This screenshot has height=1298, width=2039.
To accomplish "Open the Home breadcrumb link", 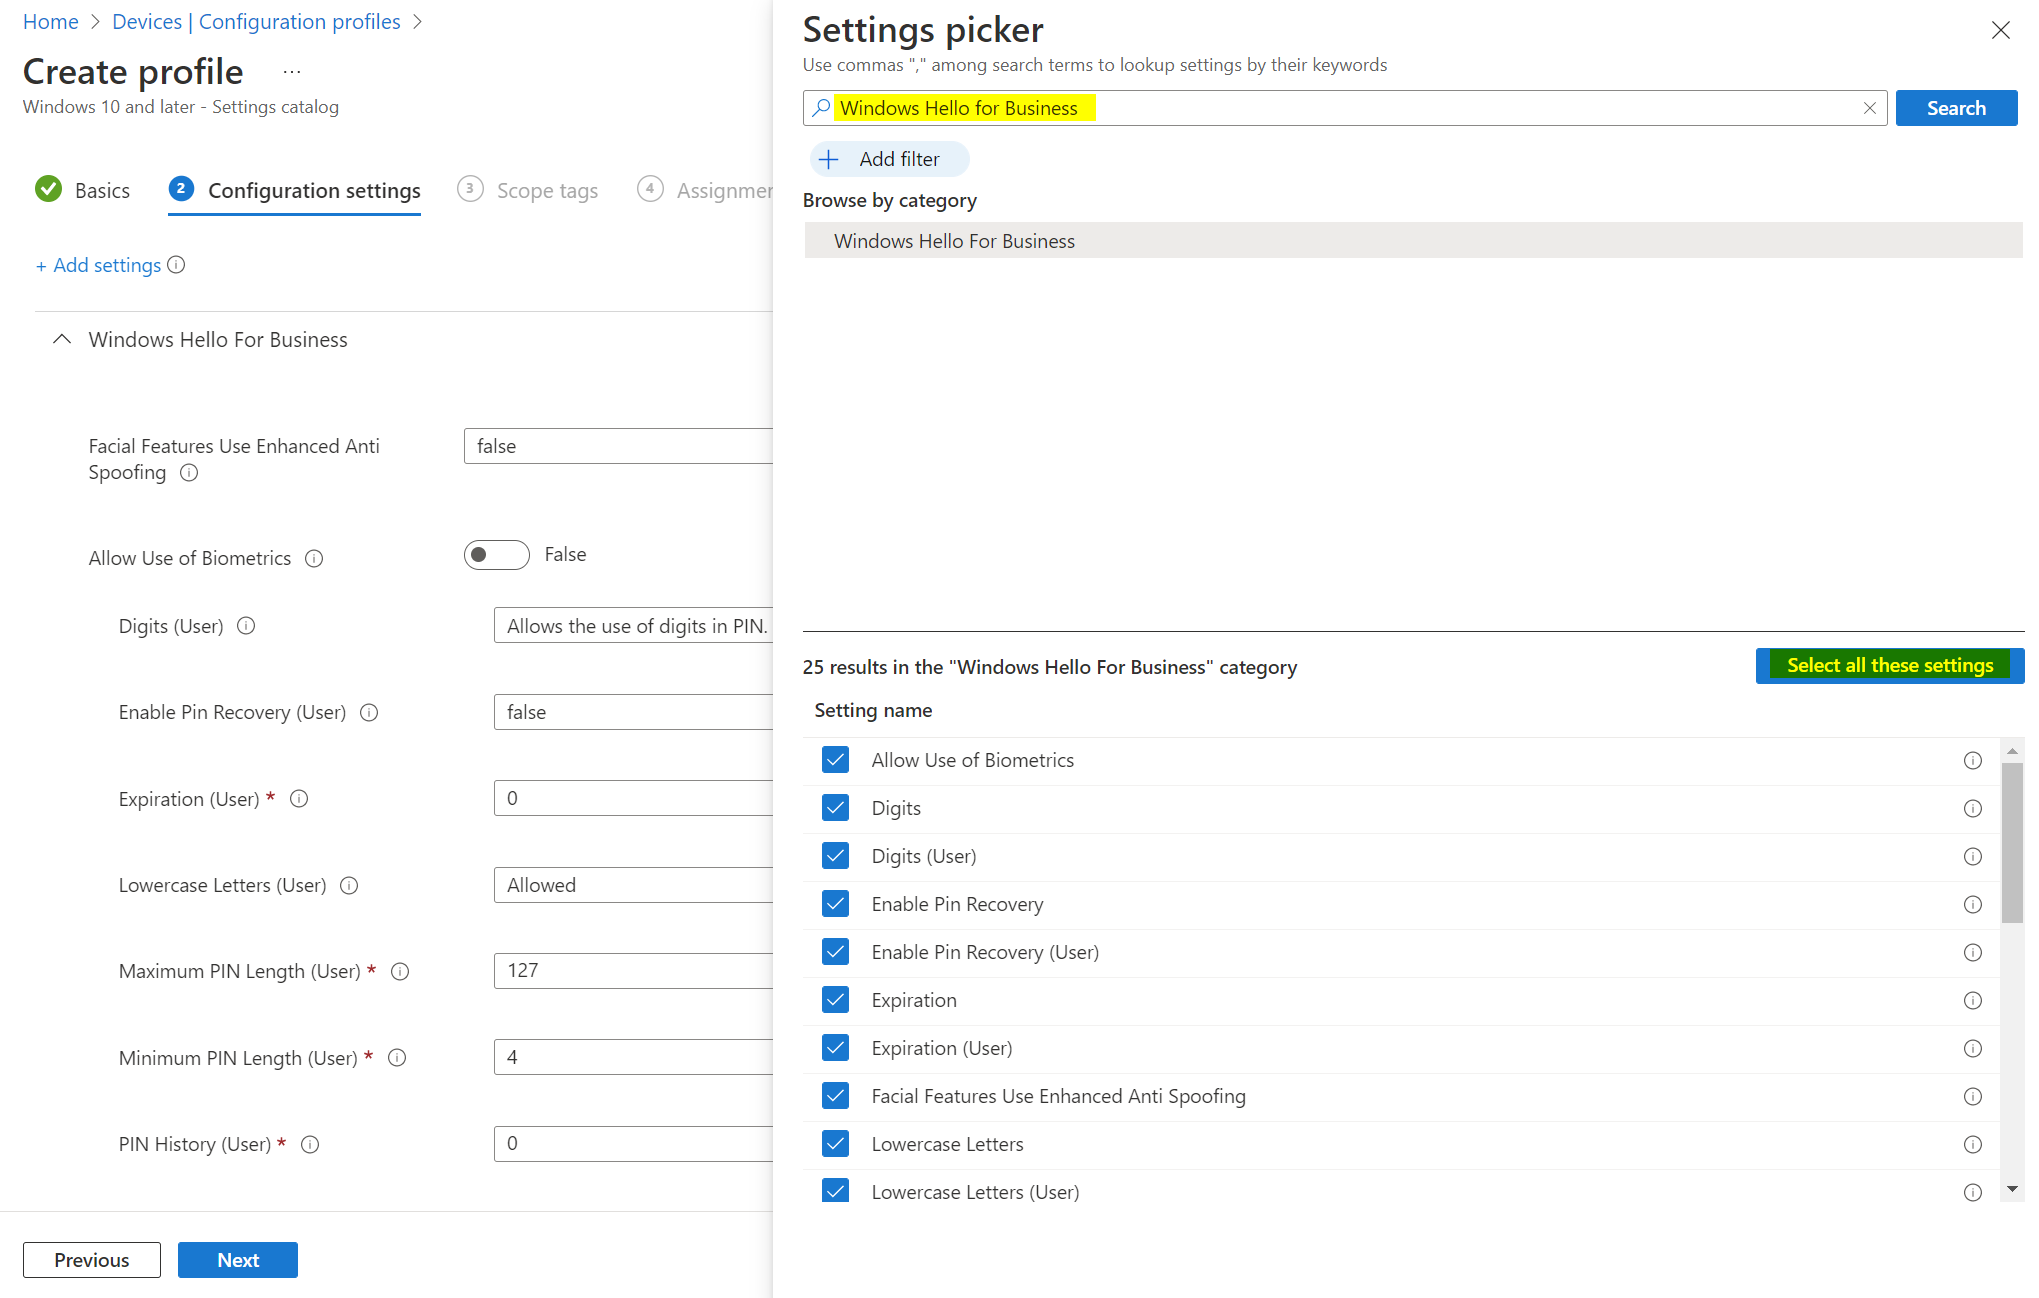I will [x=50, y=21].
